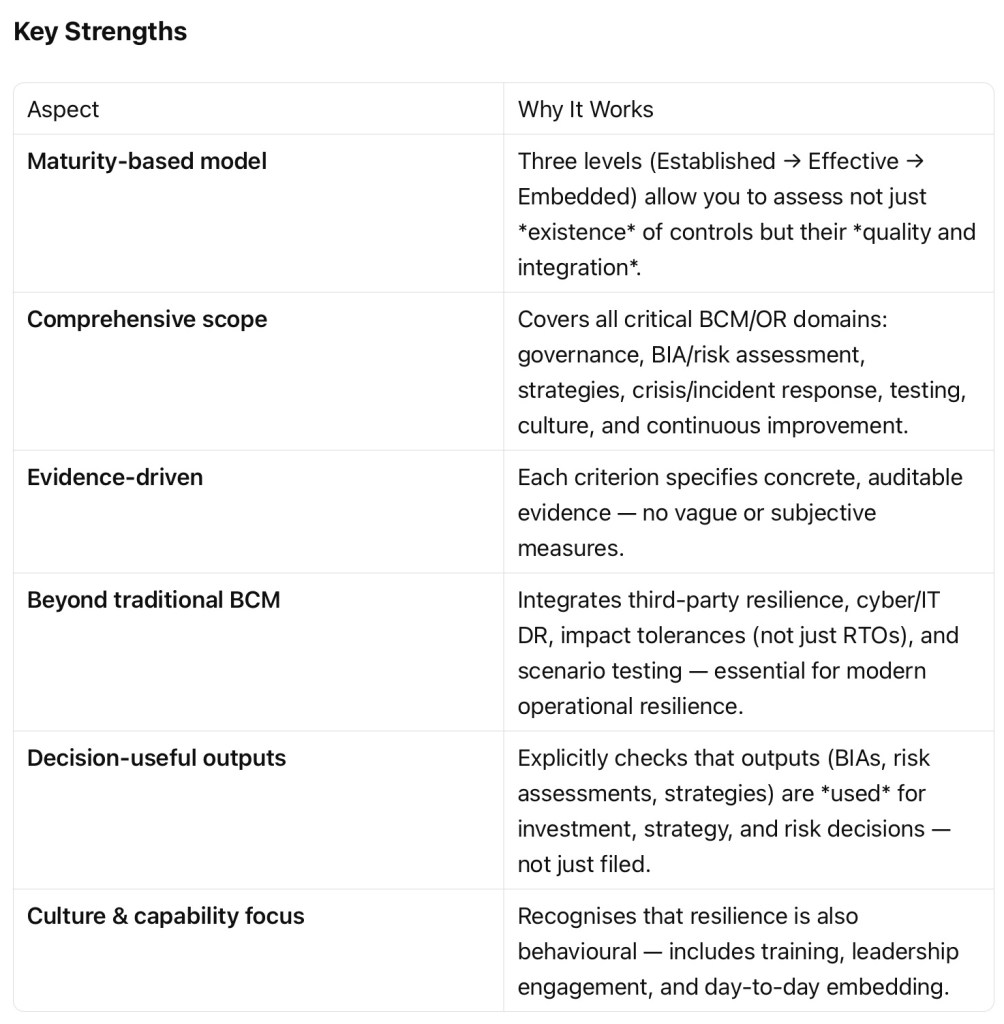Click the "Beyond traditional BCM" row label
This screenshot has width=1004, height=1024.
(x=154, y=600)
